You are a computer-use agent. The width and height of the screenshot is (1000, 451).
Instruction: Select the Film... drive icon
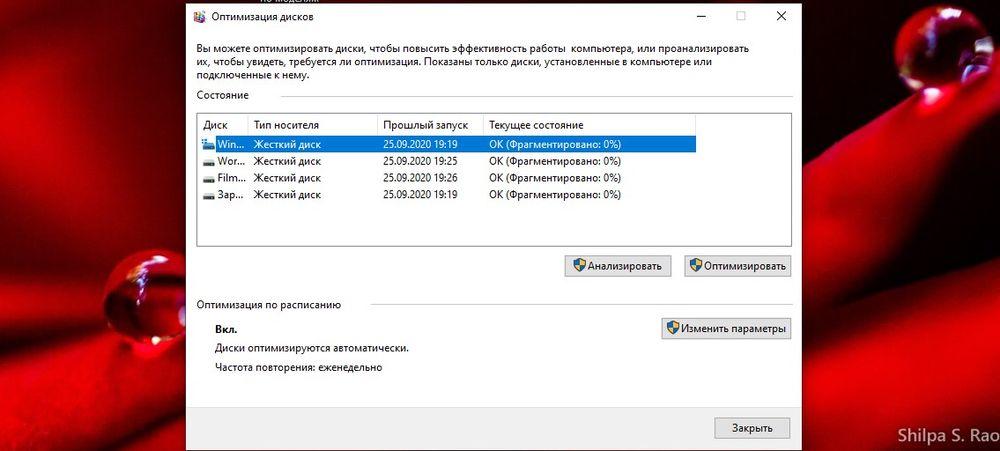coord(209,179)
